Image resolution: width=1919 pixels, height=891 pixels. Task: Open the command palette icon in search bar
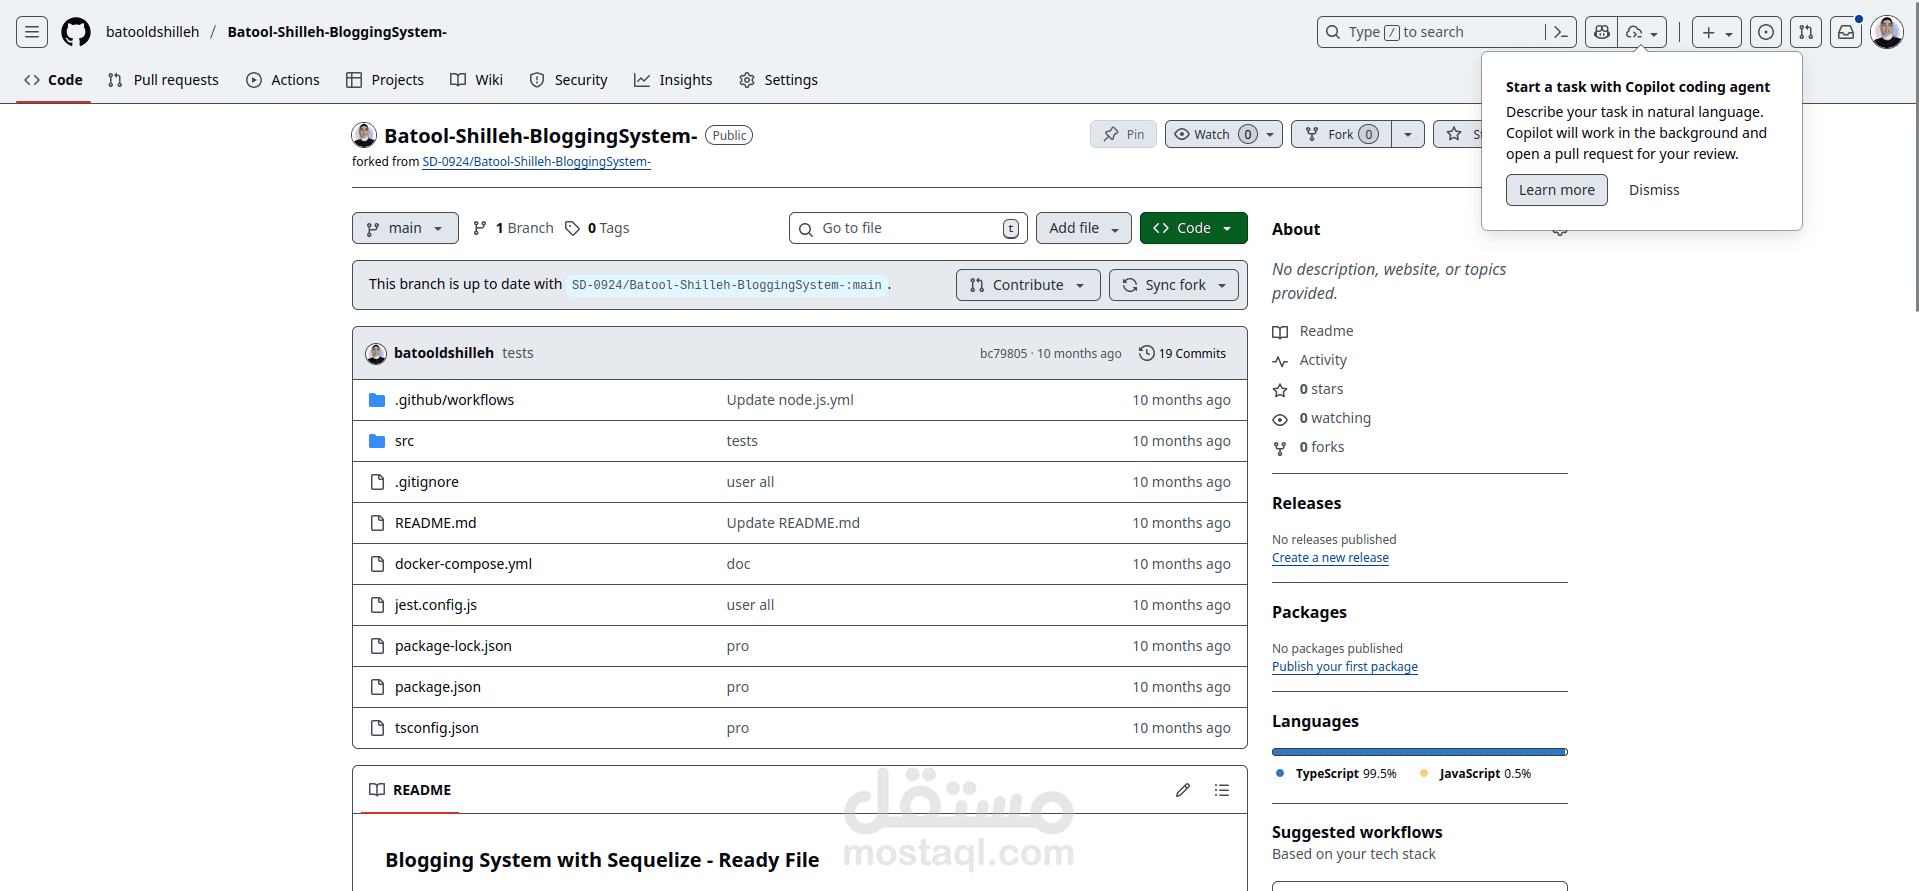coord(1560,32)
